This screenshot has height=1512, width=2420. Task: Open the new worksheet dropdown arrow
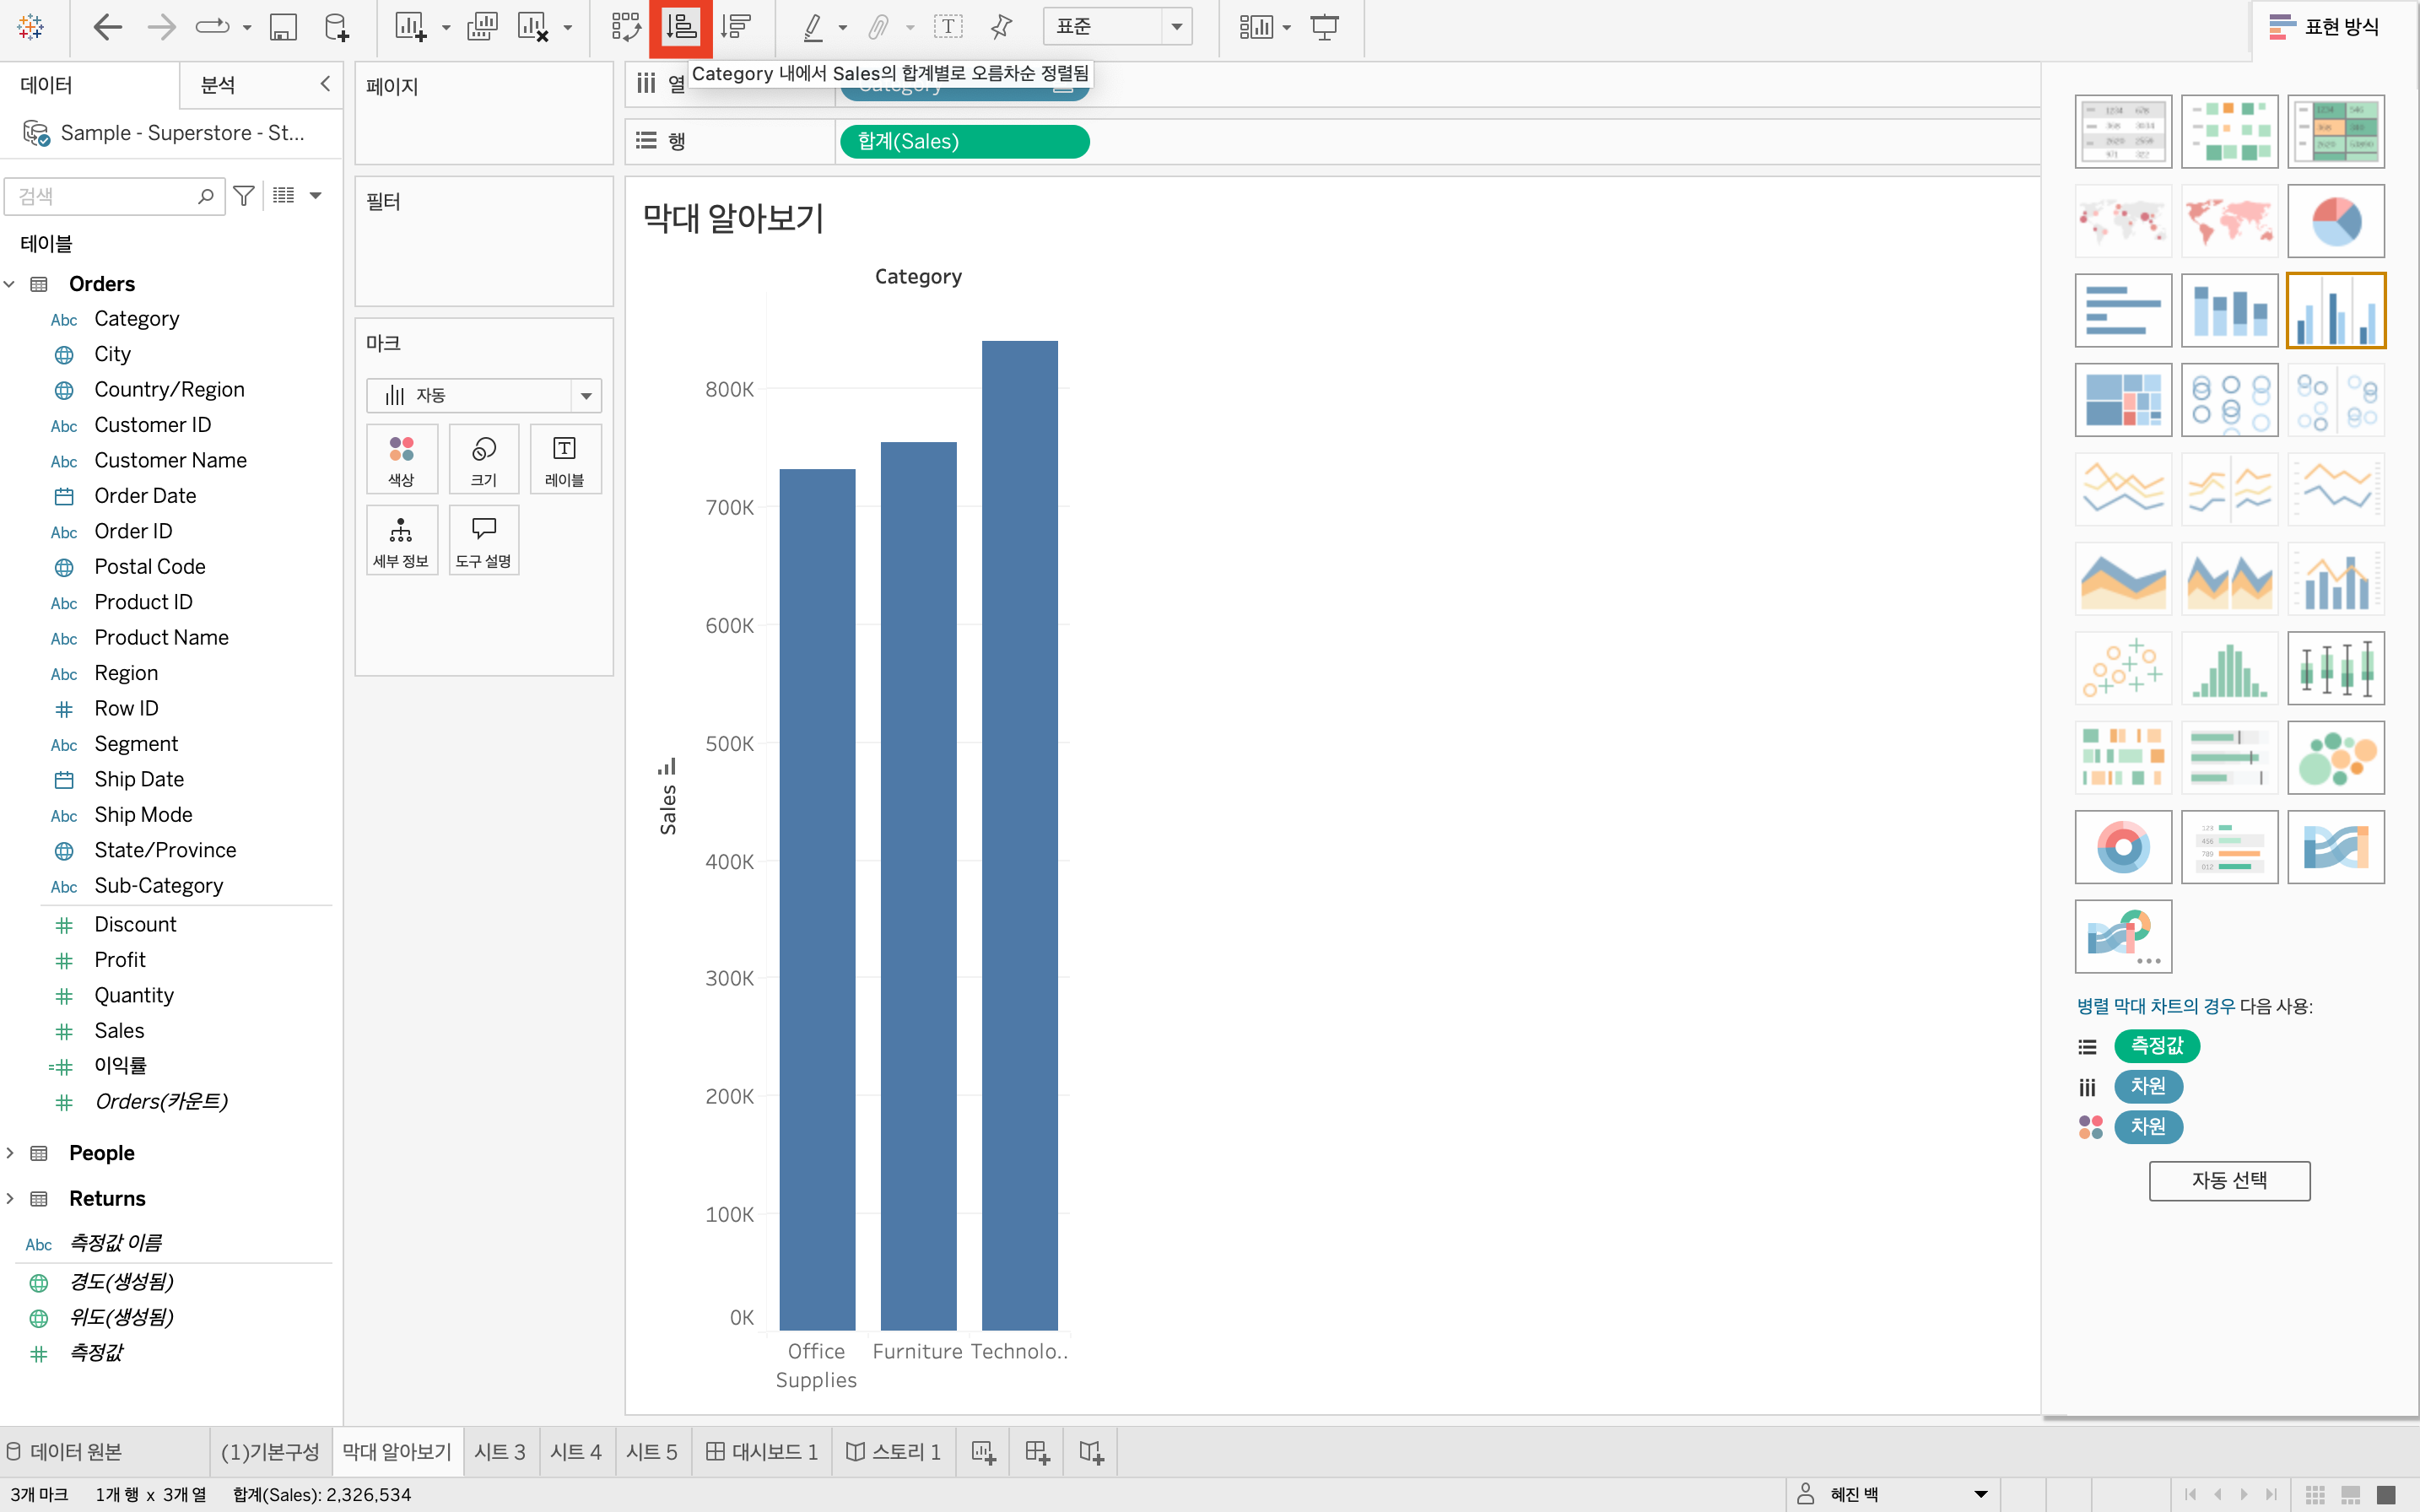tap(446, 27)
